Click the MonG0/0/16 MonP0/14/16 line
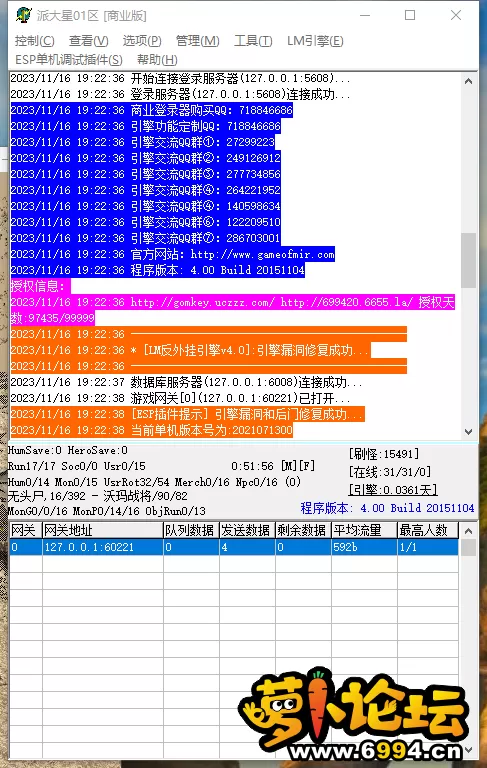 (107, 511)
